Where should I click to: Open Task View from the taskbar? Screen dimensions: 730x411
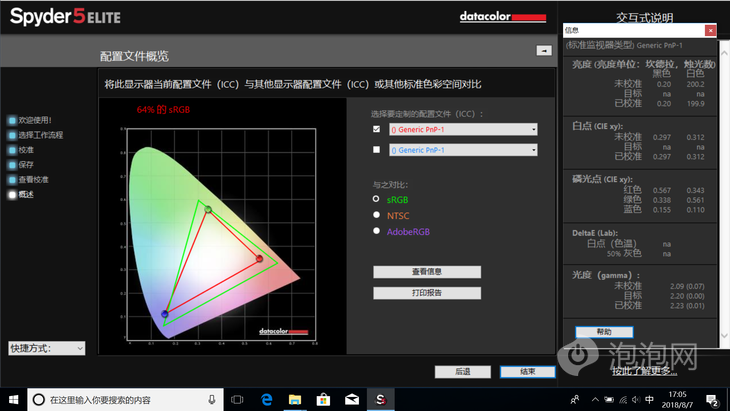pos(237,399)
